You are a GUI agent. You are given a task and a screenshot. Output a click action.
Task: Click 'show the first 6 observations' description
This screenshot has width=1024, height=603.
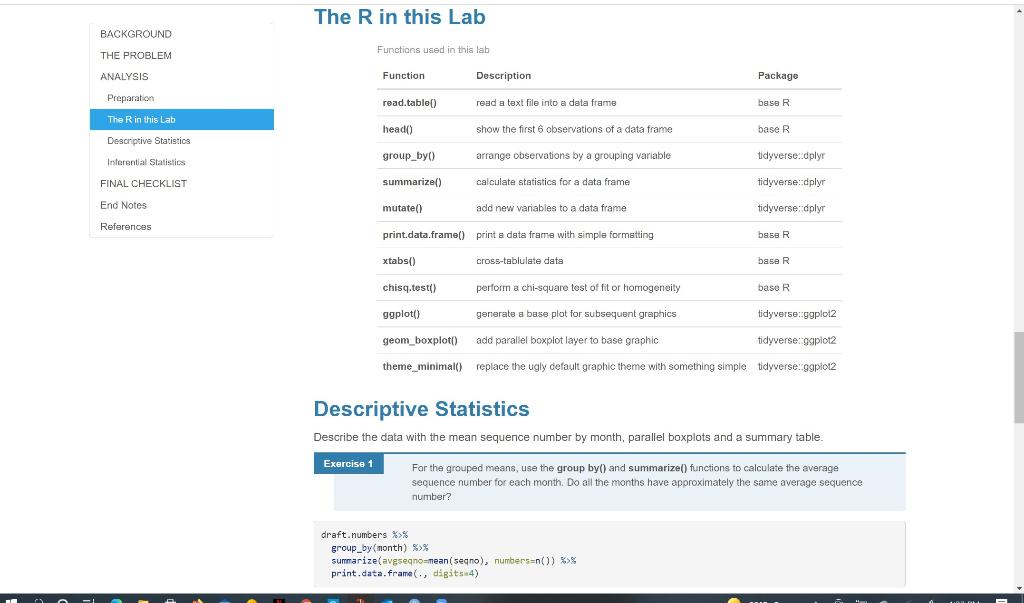click(574, 129)
